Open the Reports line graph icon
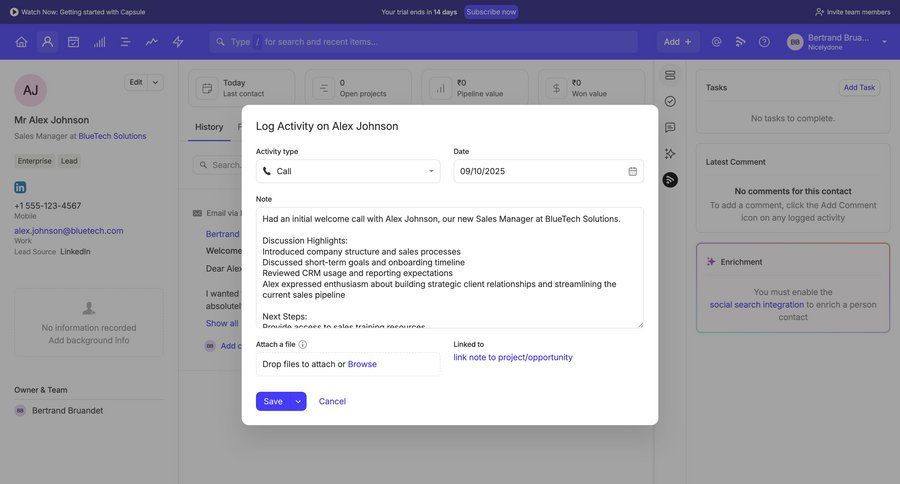 (152, 42)
